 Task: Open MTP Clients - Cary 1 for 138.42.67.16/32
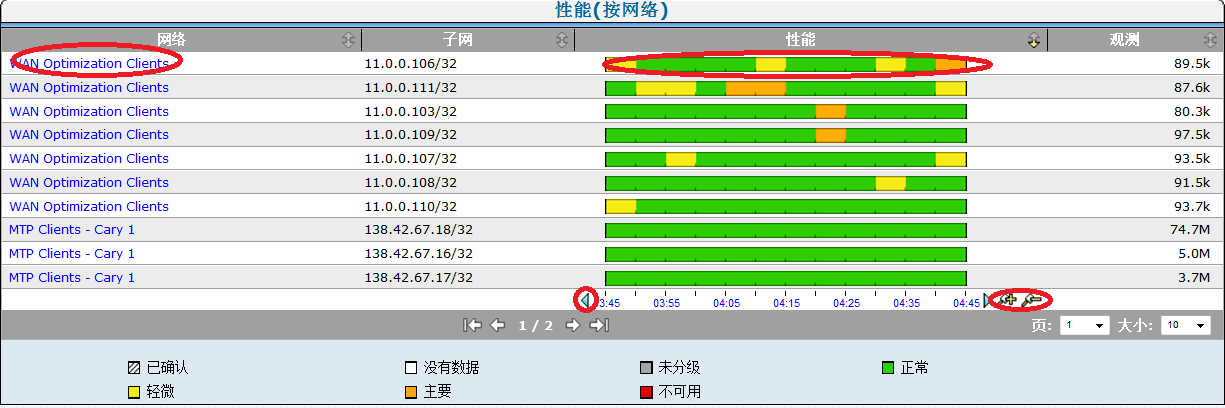(x=72, y=253)
